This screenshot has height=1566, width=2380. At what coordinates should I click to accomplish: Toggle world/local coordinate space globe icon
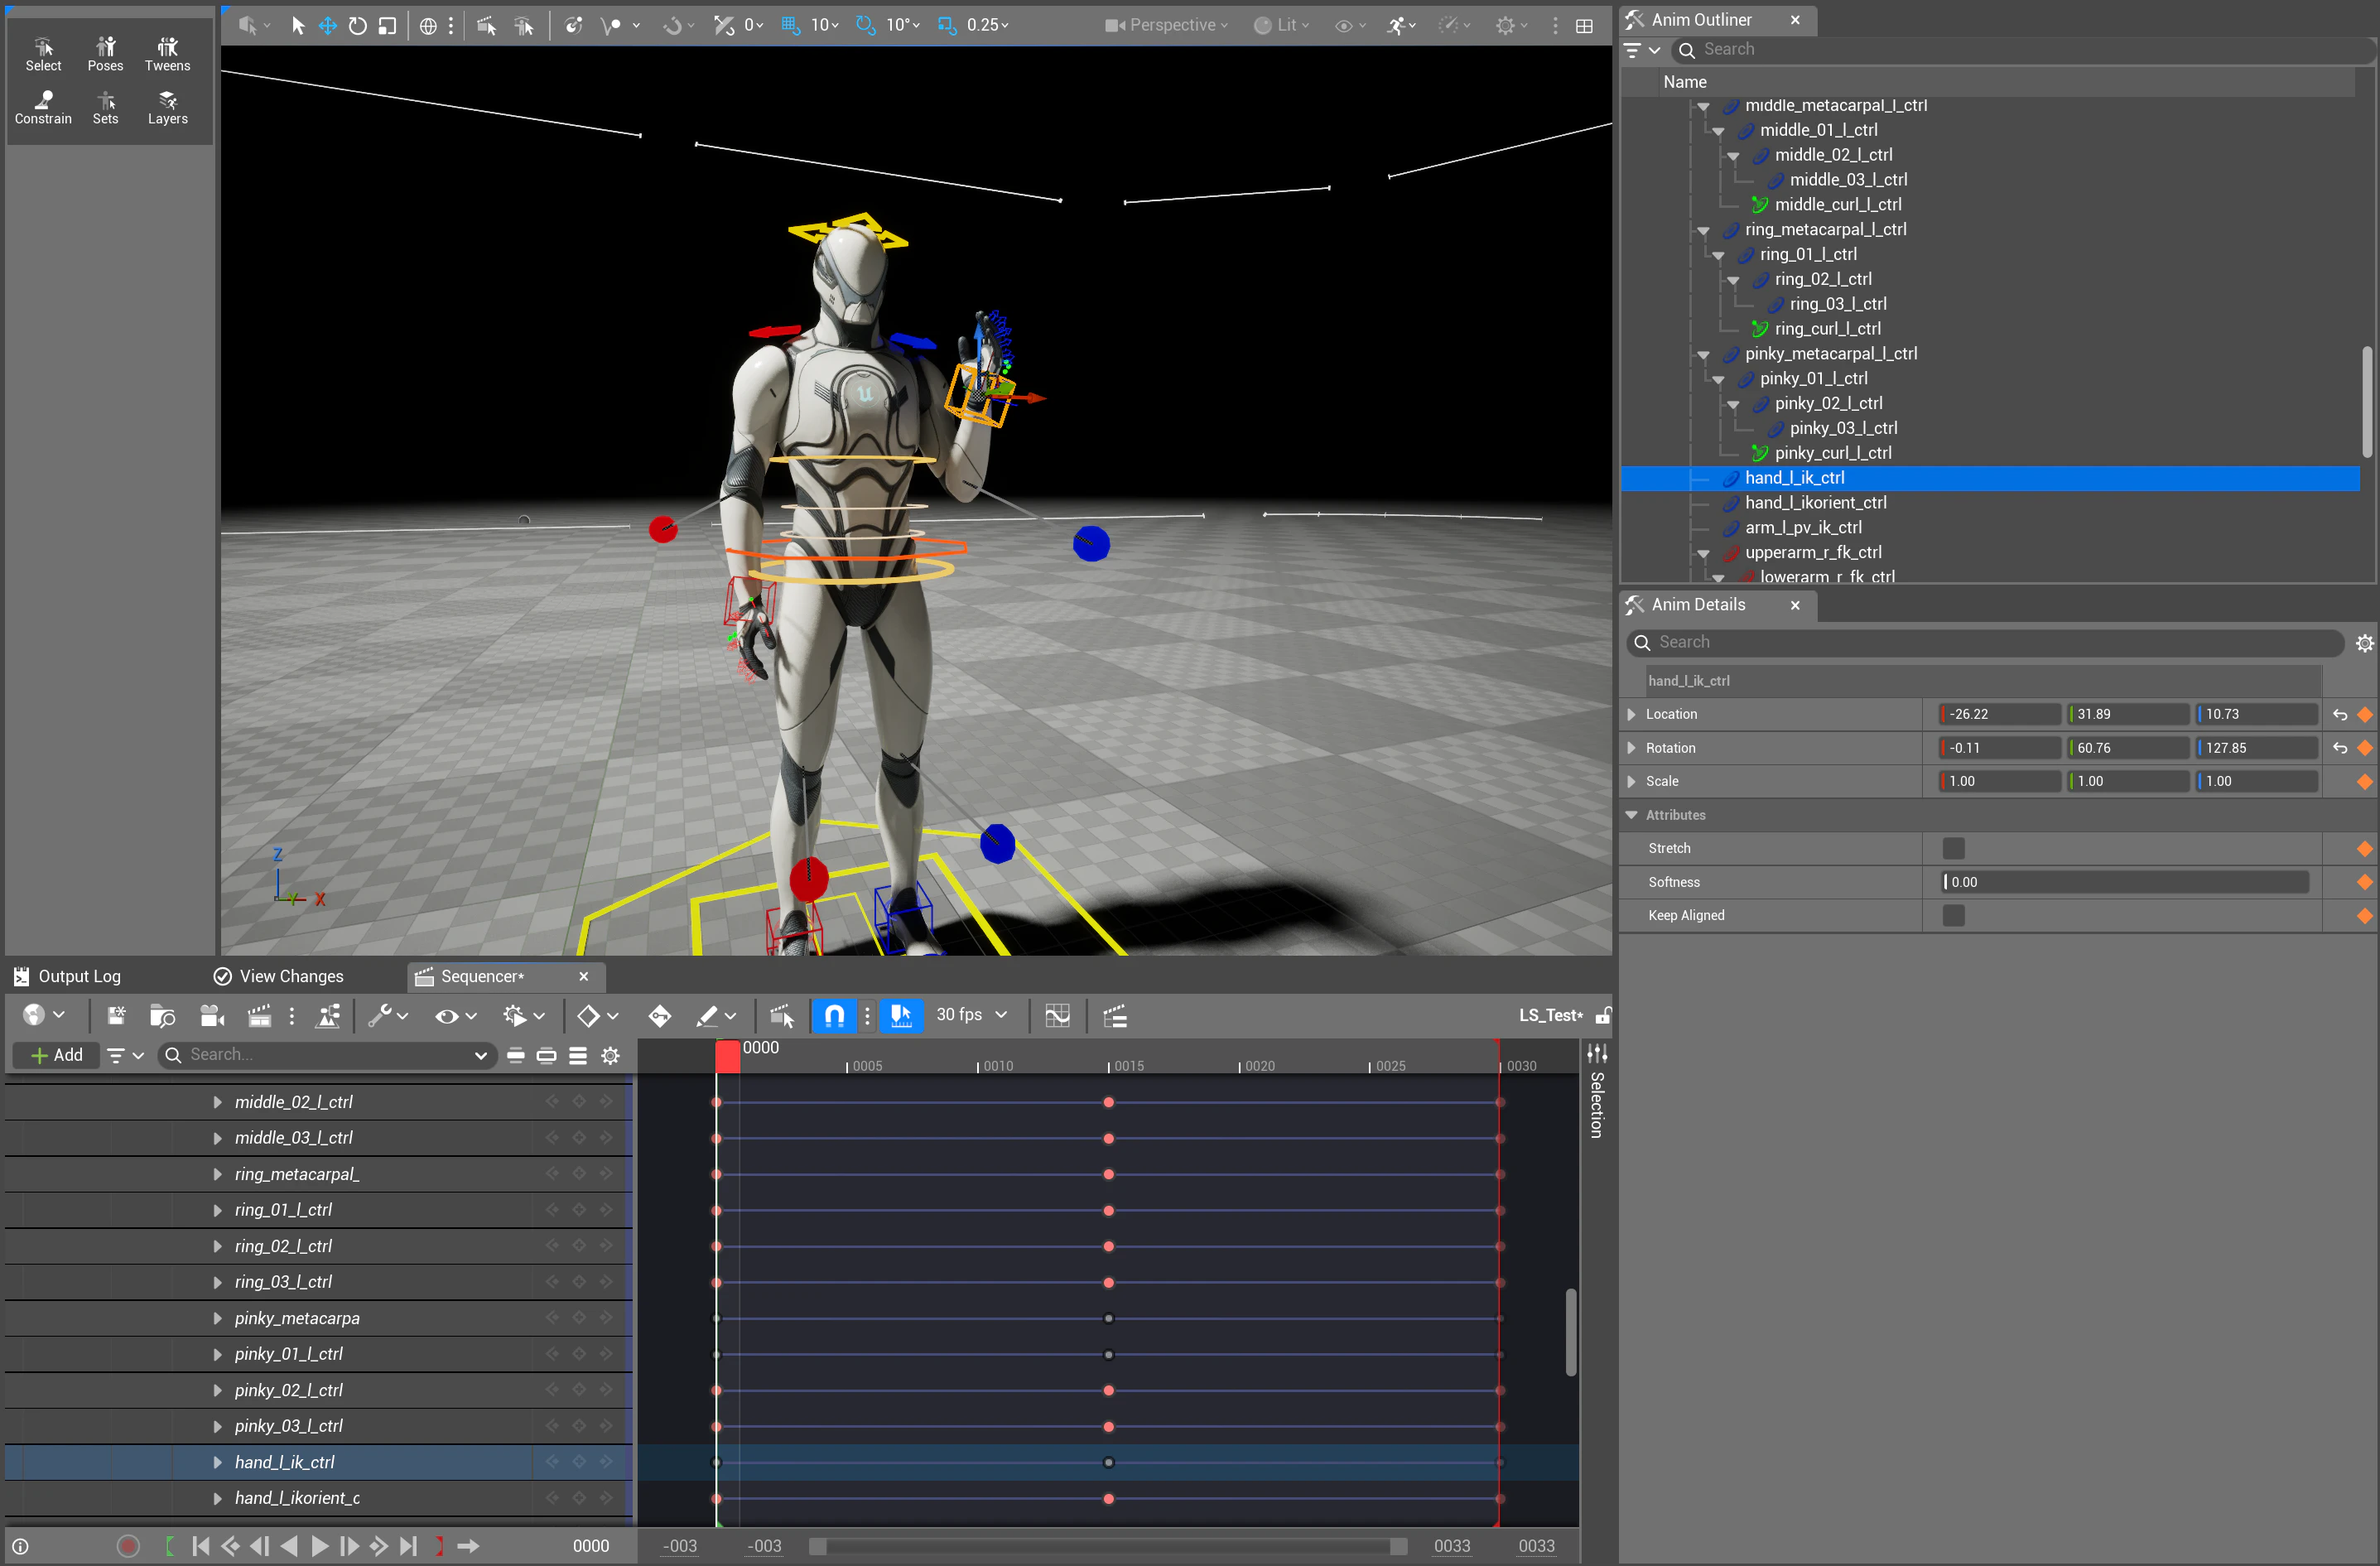(x=428, y=25)
